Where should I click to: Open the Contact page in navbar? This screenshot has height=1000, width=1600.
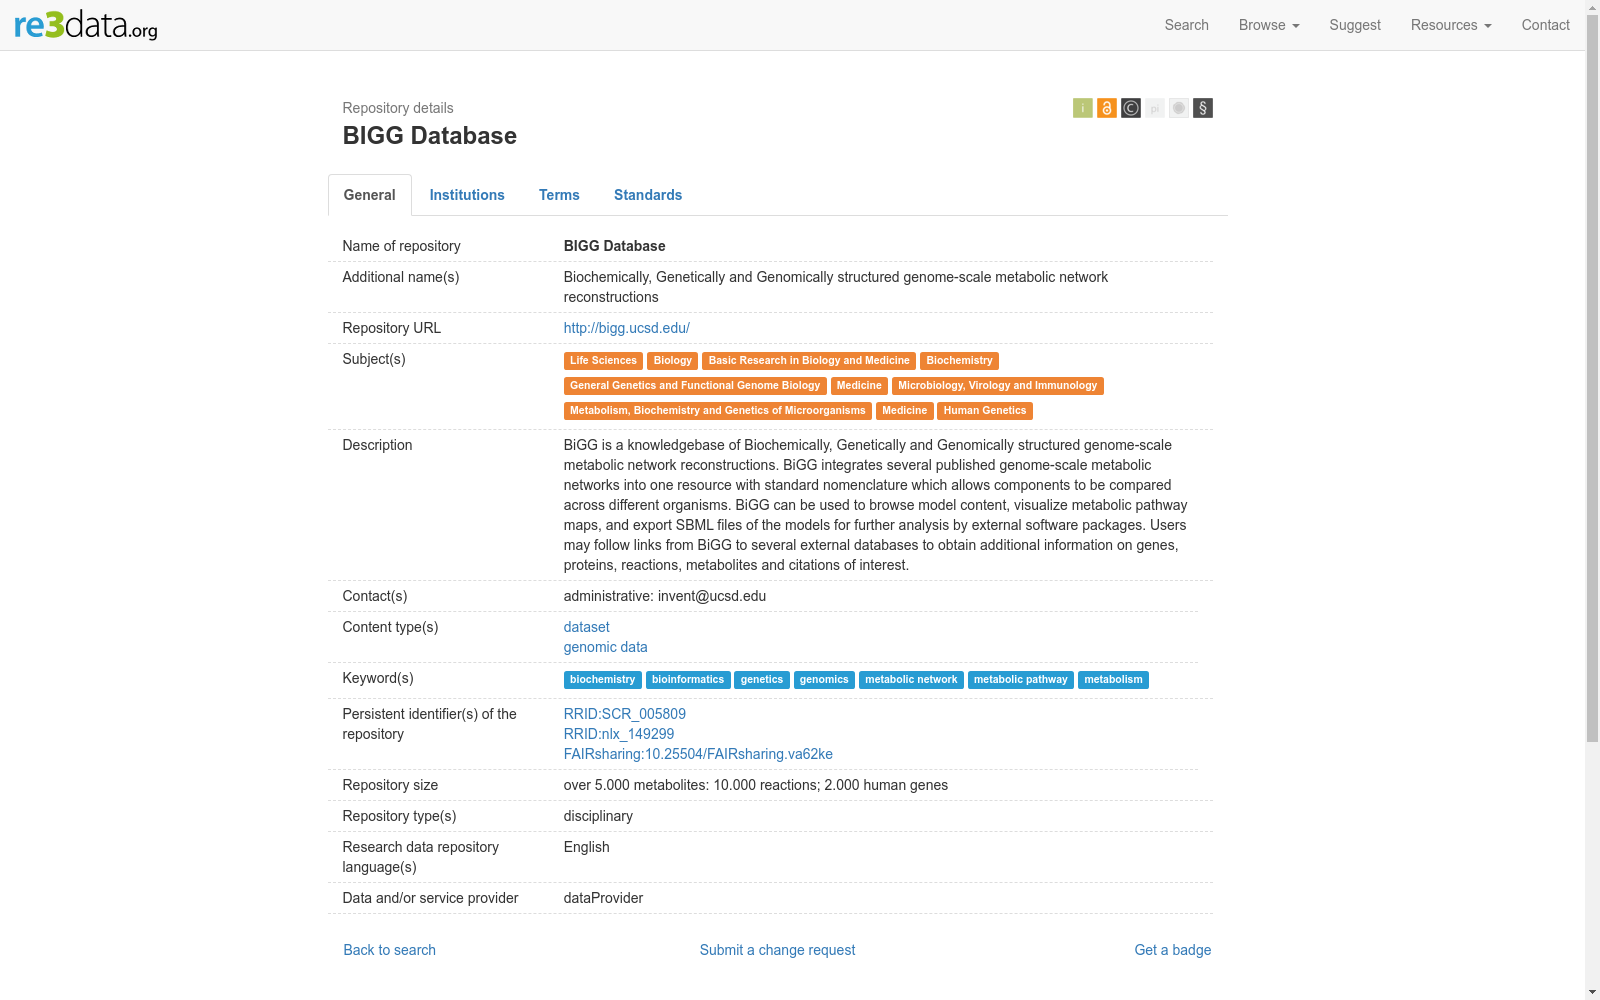(x=1545, y=25)
